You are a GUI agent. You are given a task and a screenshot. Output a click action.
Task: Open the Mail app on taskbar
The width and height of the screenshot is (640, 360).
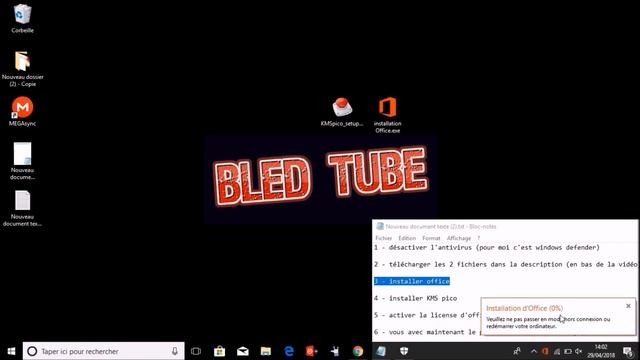pyautogui.click(x=242, y=351)
